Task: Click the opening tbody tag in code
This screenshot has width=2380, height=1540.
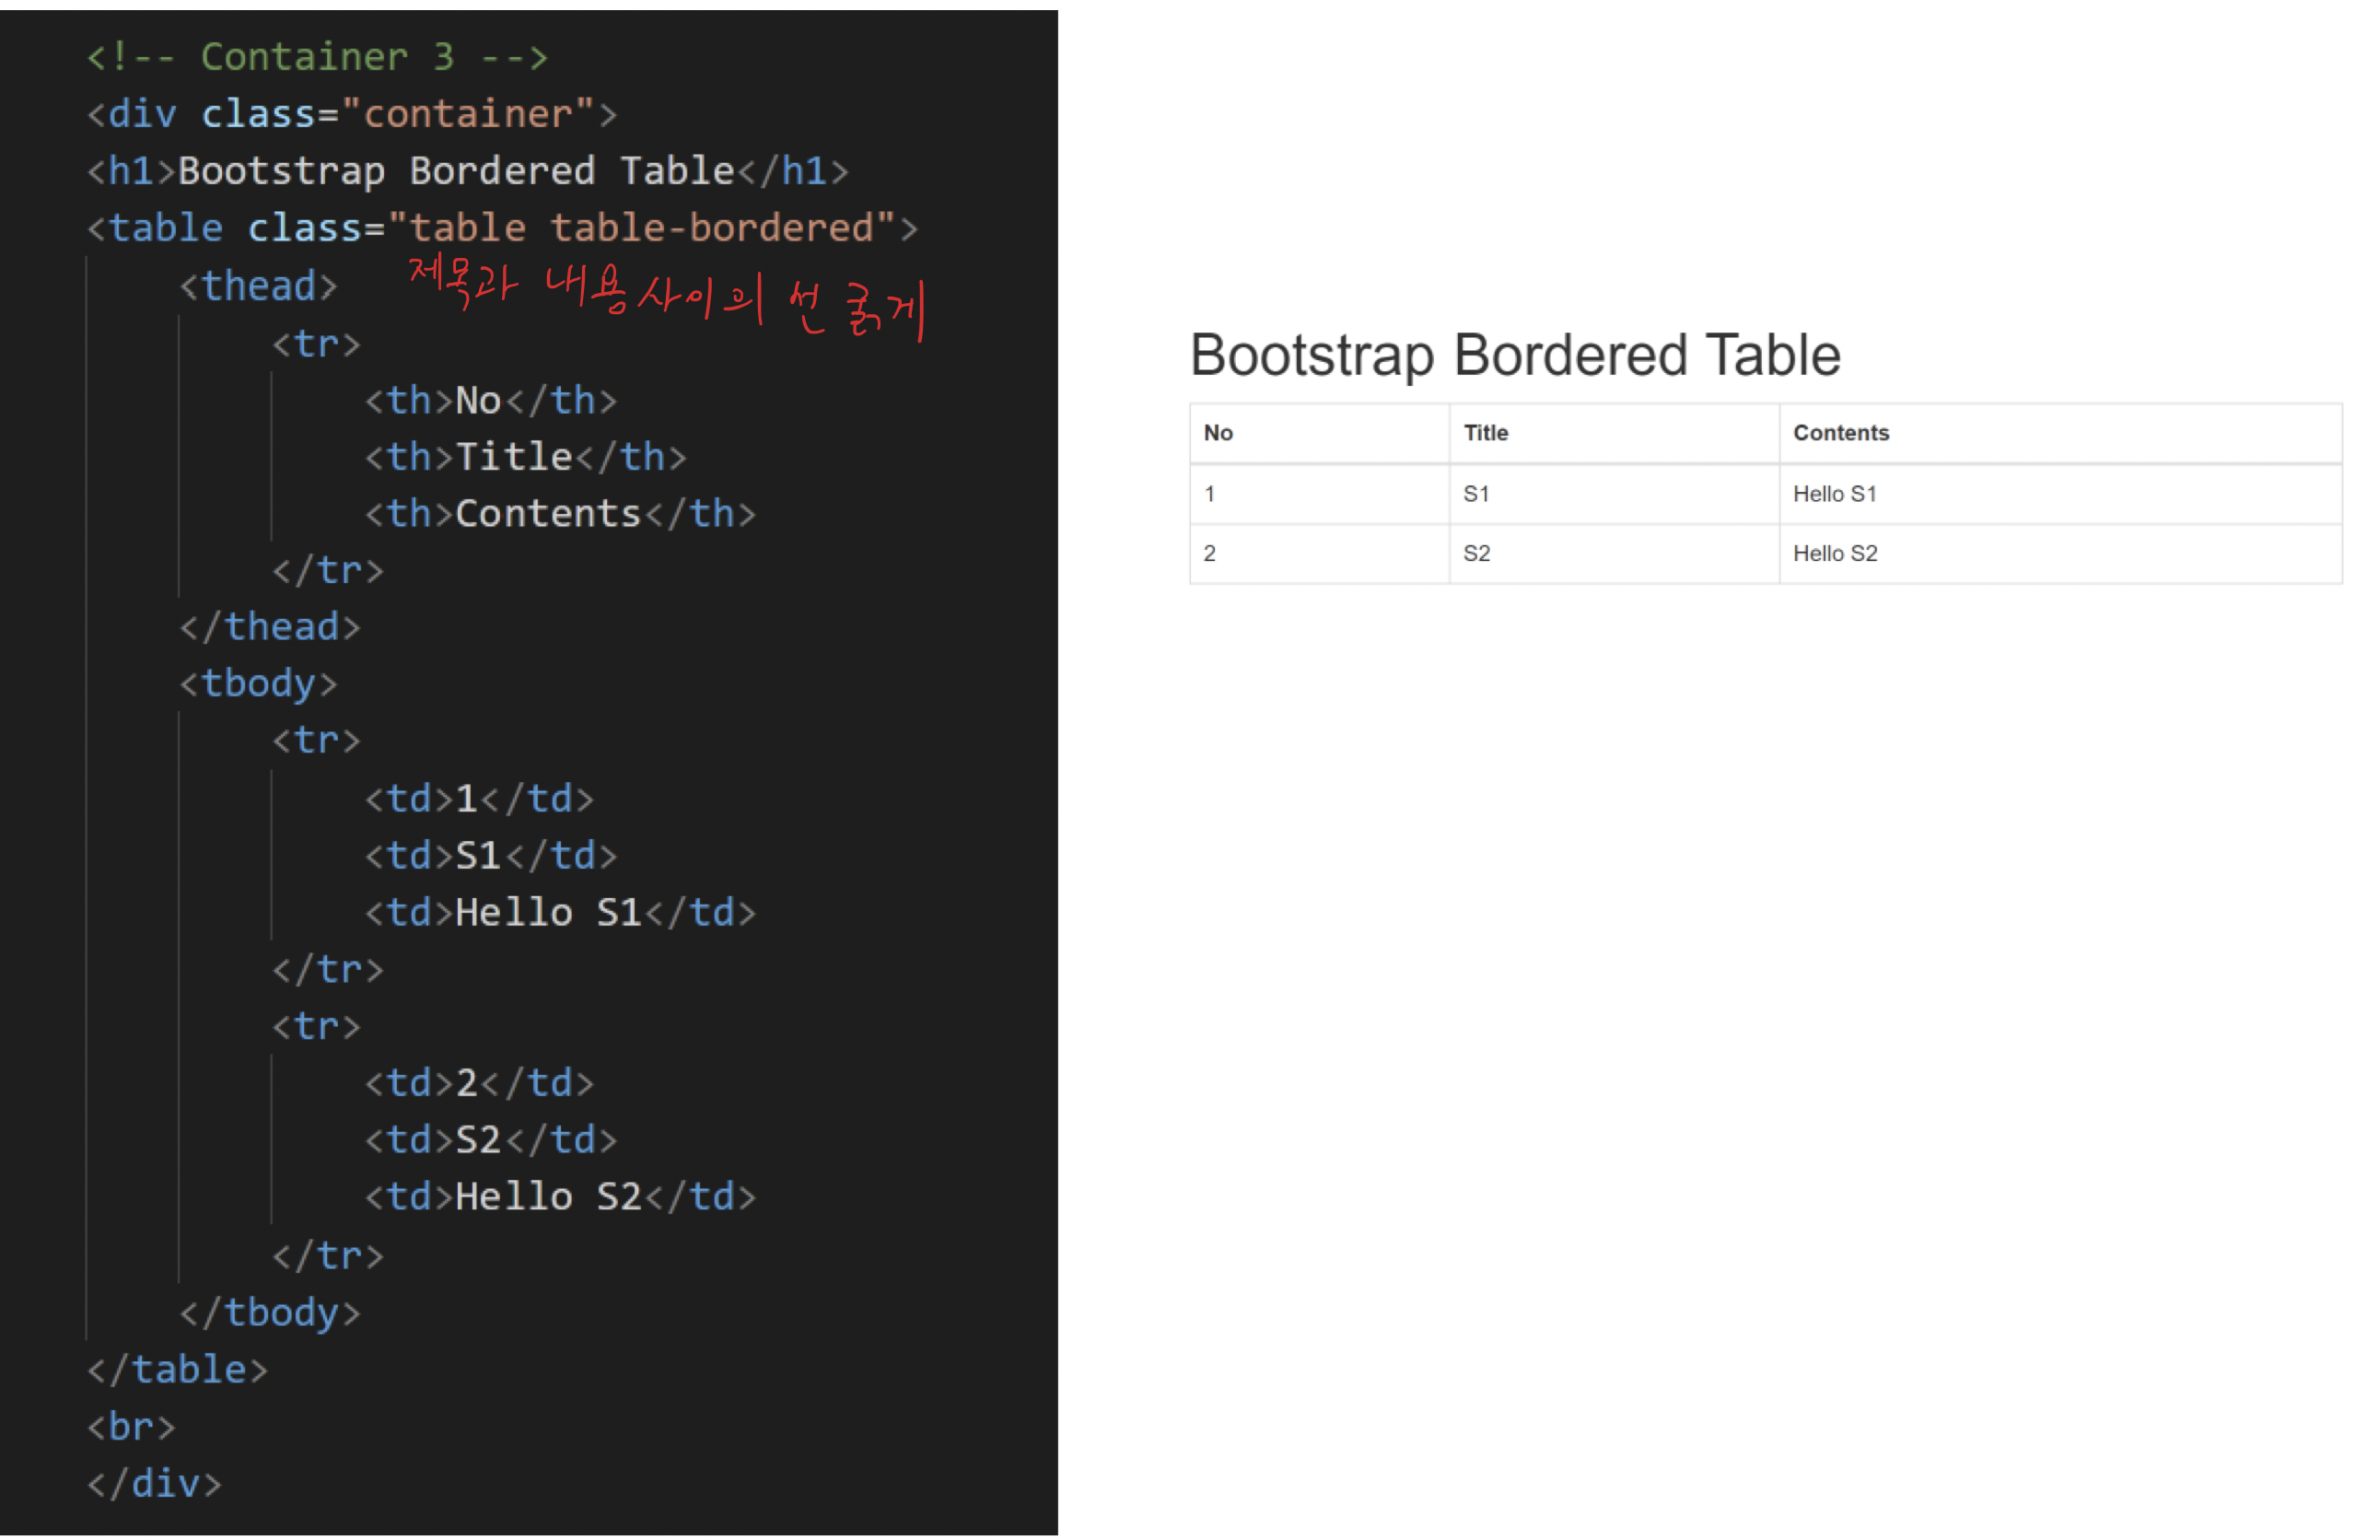Action: tap(258, 683)
